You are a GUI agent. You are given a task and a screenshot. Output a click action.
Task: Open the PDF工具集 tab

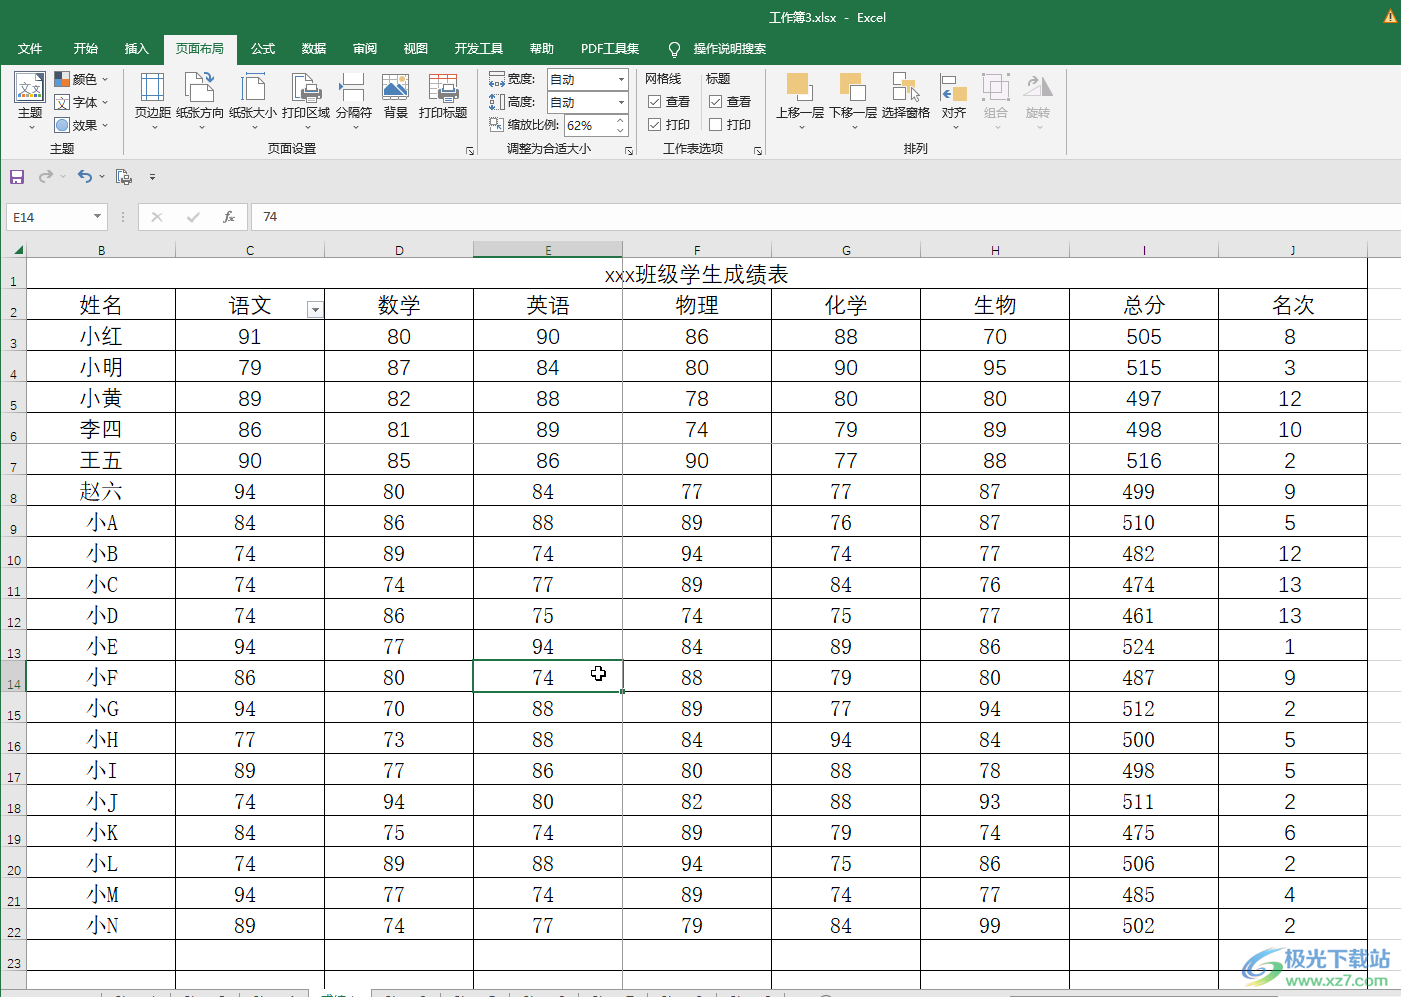point(610,48)
